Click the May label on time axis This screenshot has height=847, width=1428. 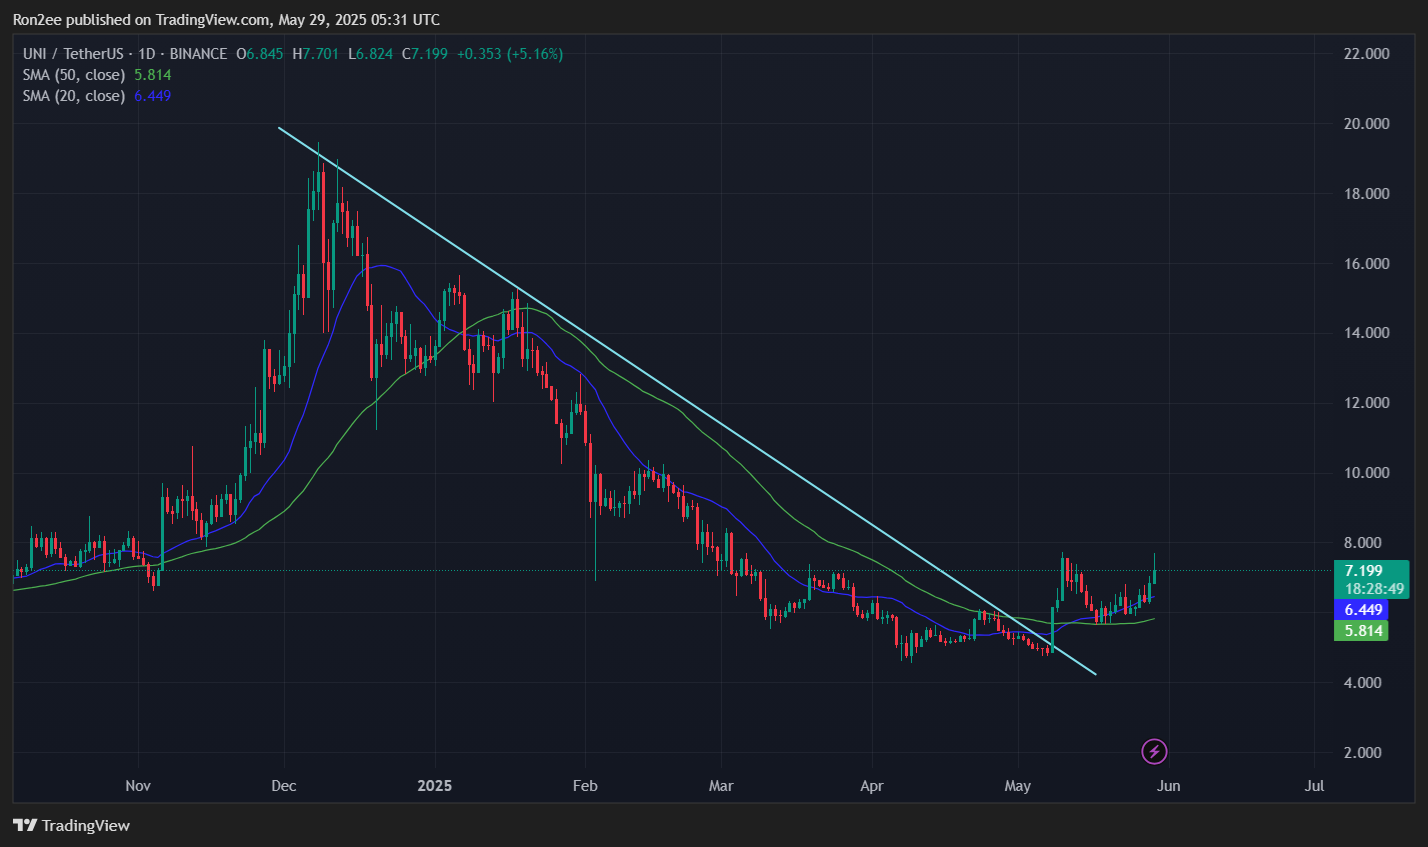[1017, 786]
